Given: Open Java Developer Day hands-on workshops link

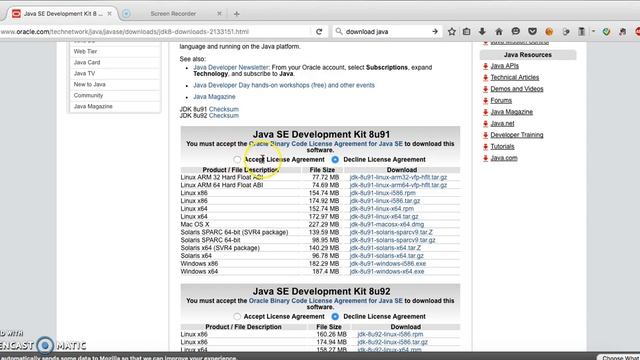Looking at the screenshot, I should pyautogui.click(x=284, y=85).
